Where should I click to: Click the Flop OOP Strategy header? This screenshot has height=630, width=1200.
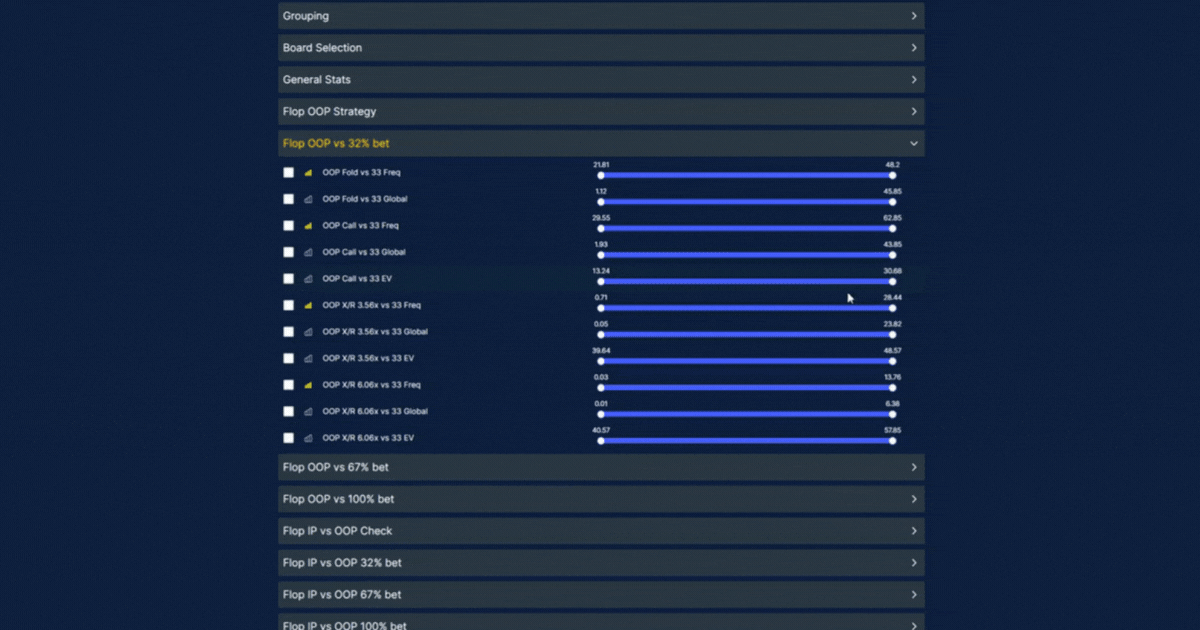600,112
